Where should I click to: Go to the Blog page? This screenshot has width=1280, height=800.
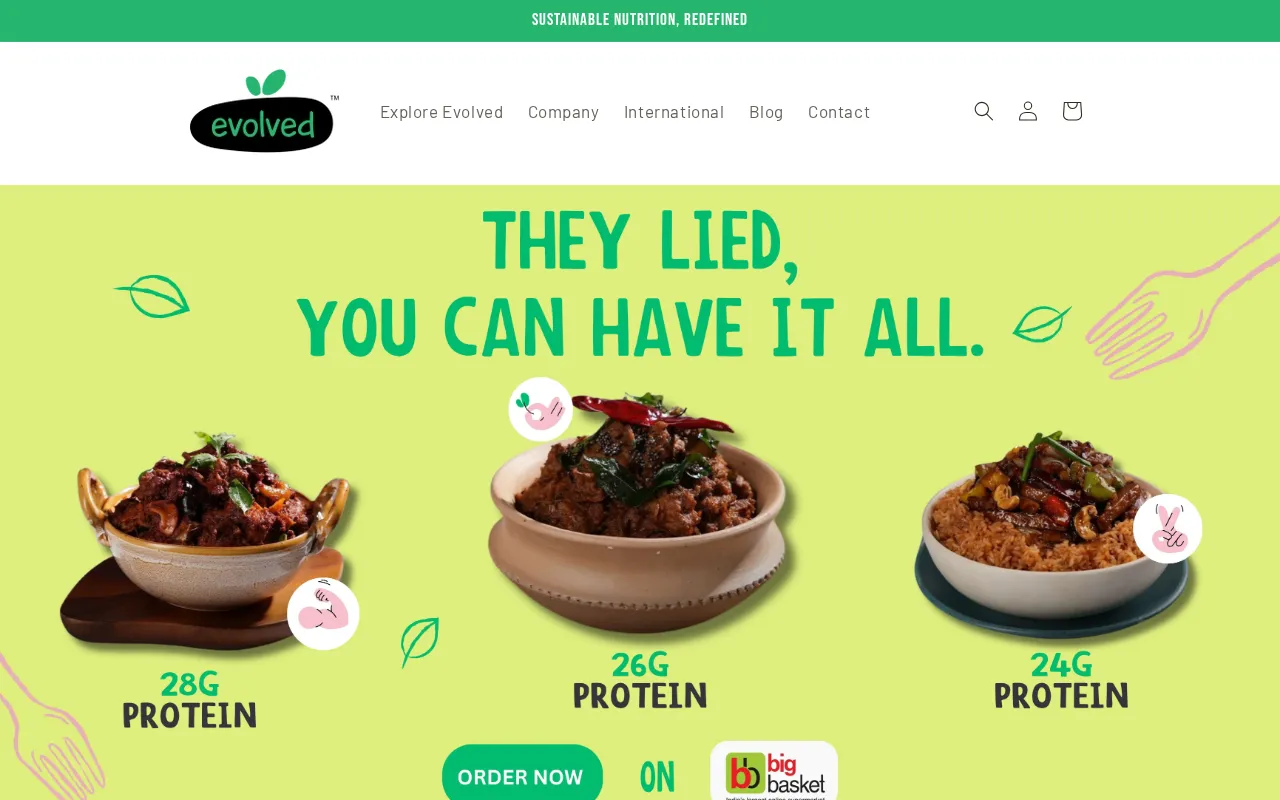click(766, 111)
